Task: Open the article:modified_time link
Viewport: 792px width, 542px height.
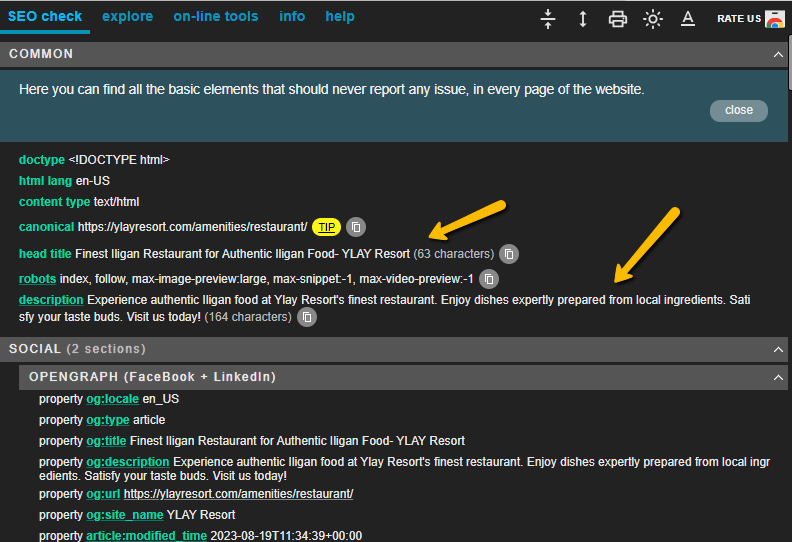Action: (146, 535)
